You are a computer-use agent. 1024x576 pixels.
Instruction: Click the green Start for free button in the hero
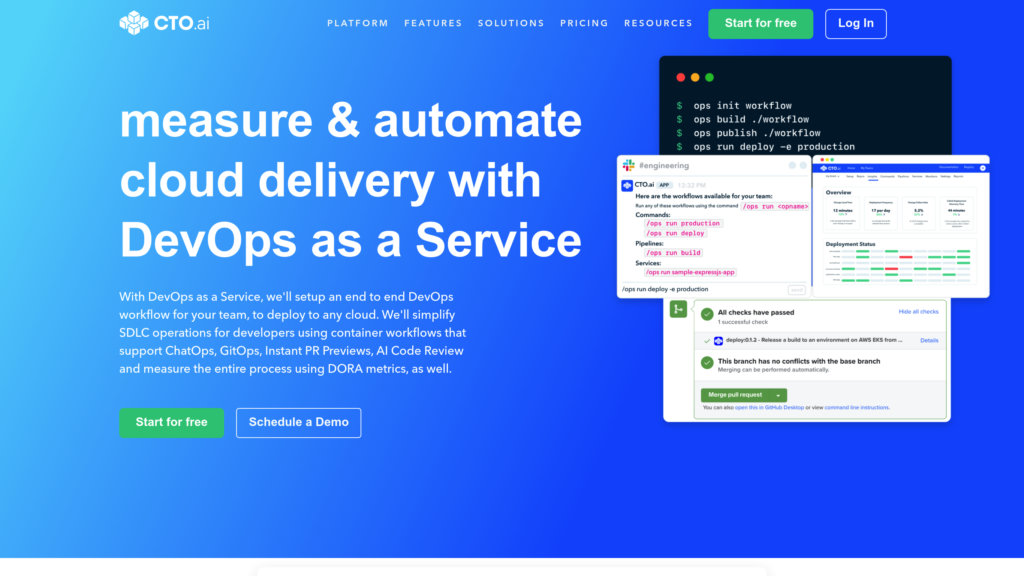coord(171,422)
